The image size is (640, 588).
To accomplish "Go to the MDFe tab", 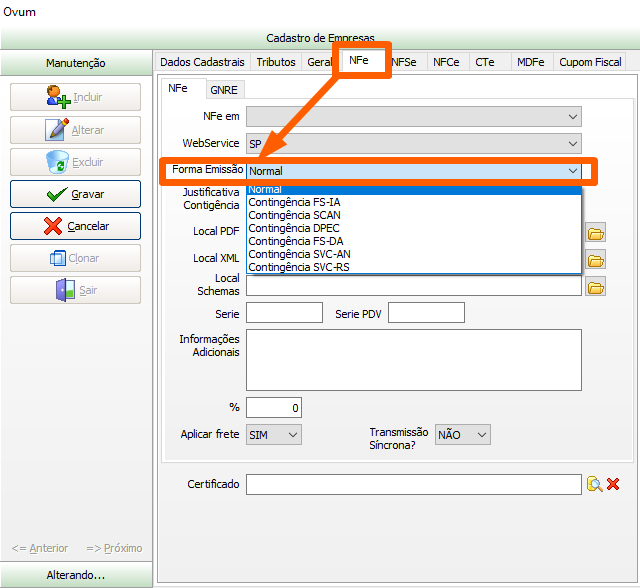I will coord(530,62).
